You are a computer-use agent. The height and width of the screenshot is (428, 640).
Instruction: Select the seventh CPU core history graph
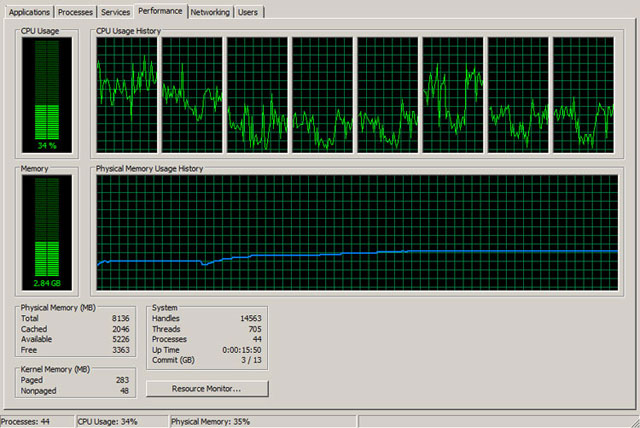click(x=518, y=95)
